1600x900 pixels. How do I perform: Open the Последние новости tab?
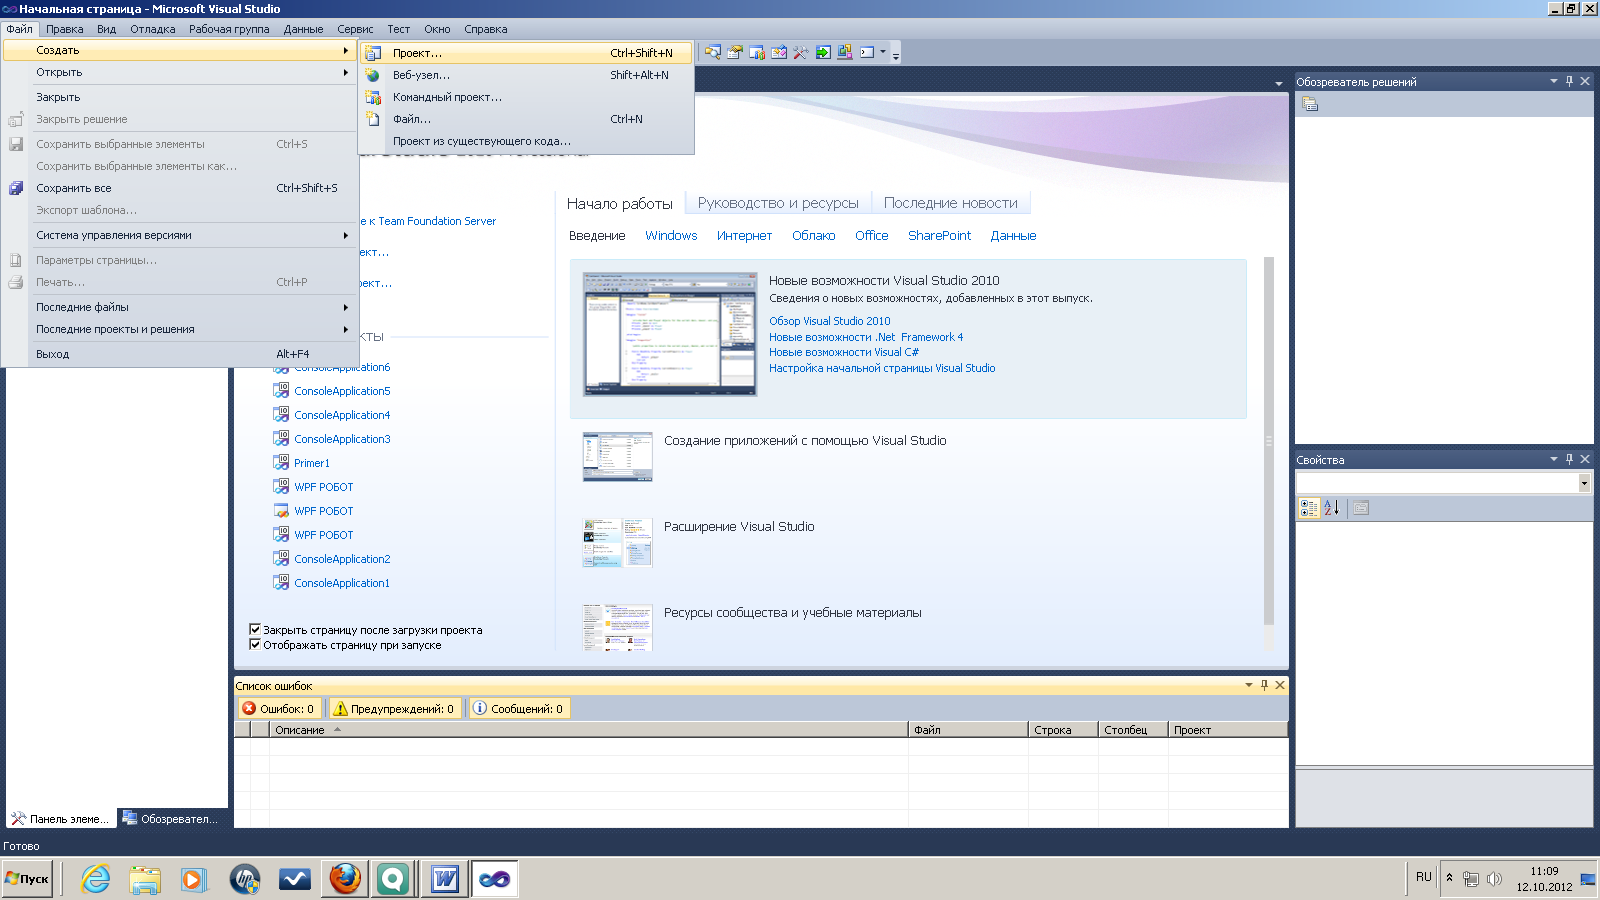click(951, 203)
